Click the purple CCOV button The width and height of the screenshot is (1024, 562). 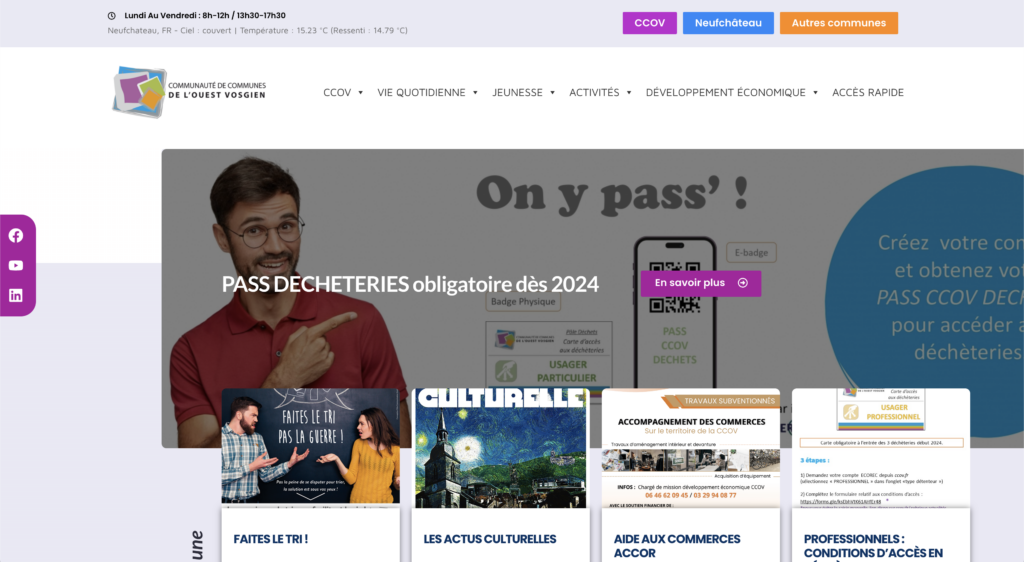[x=650, y=23]
